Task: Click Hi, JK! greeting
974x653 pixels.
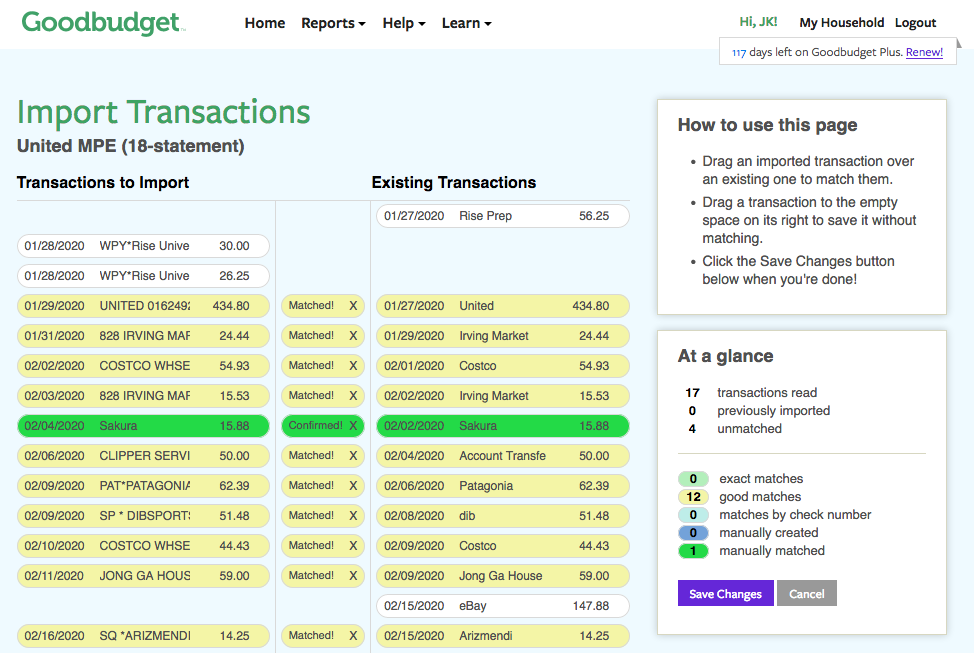Action: [758, 22]
